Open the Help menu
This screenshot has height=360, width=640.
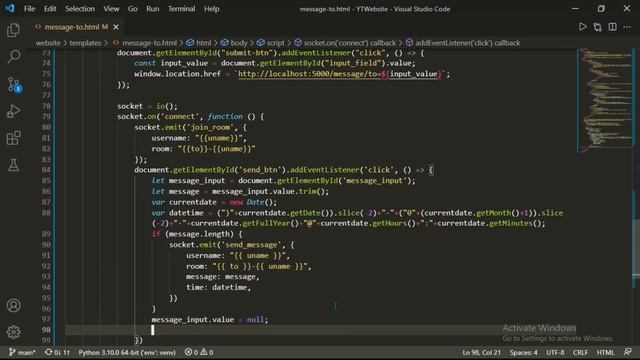coord(211,9)
